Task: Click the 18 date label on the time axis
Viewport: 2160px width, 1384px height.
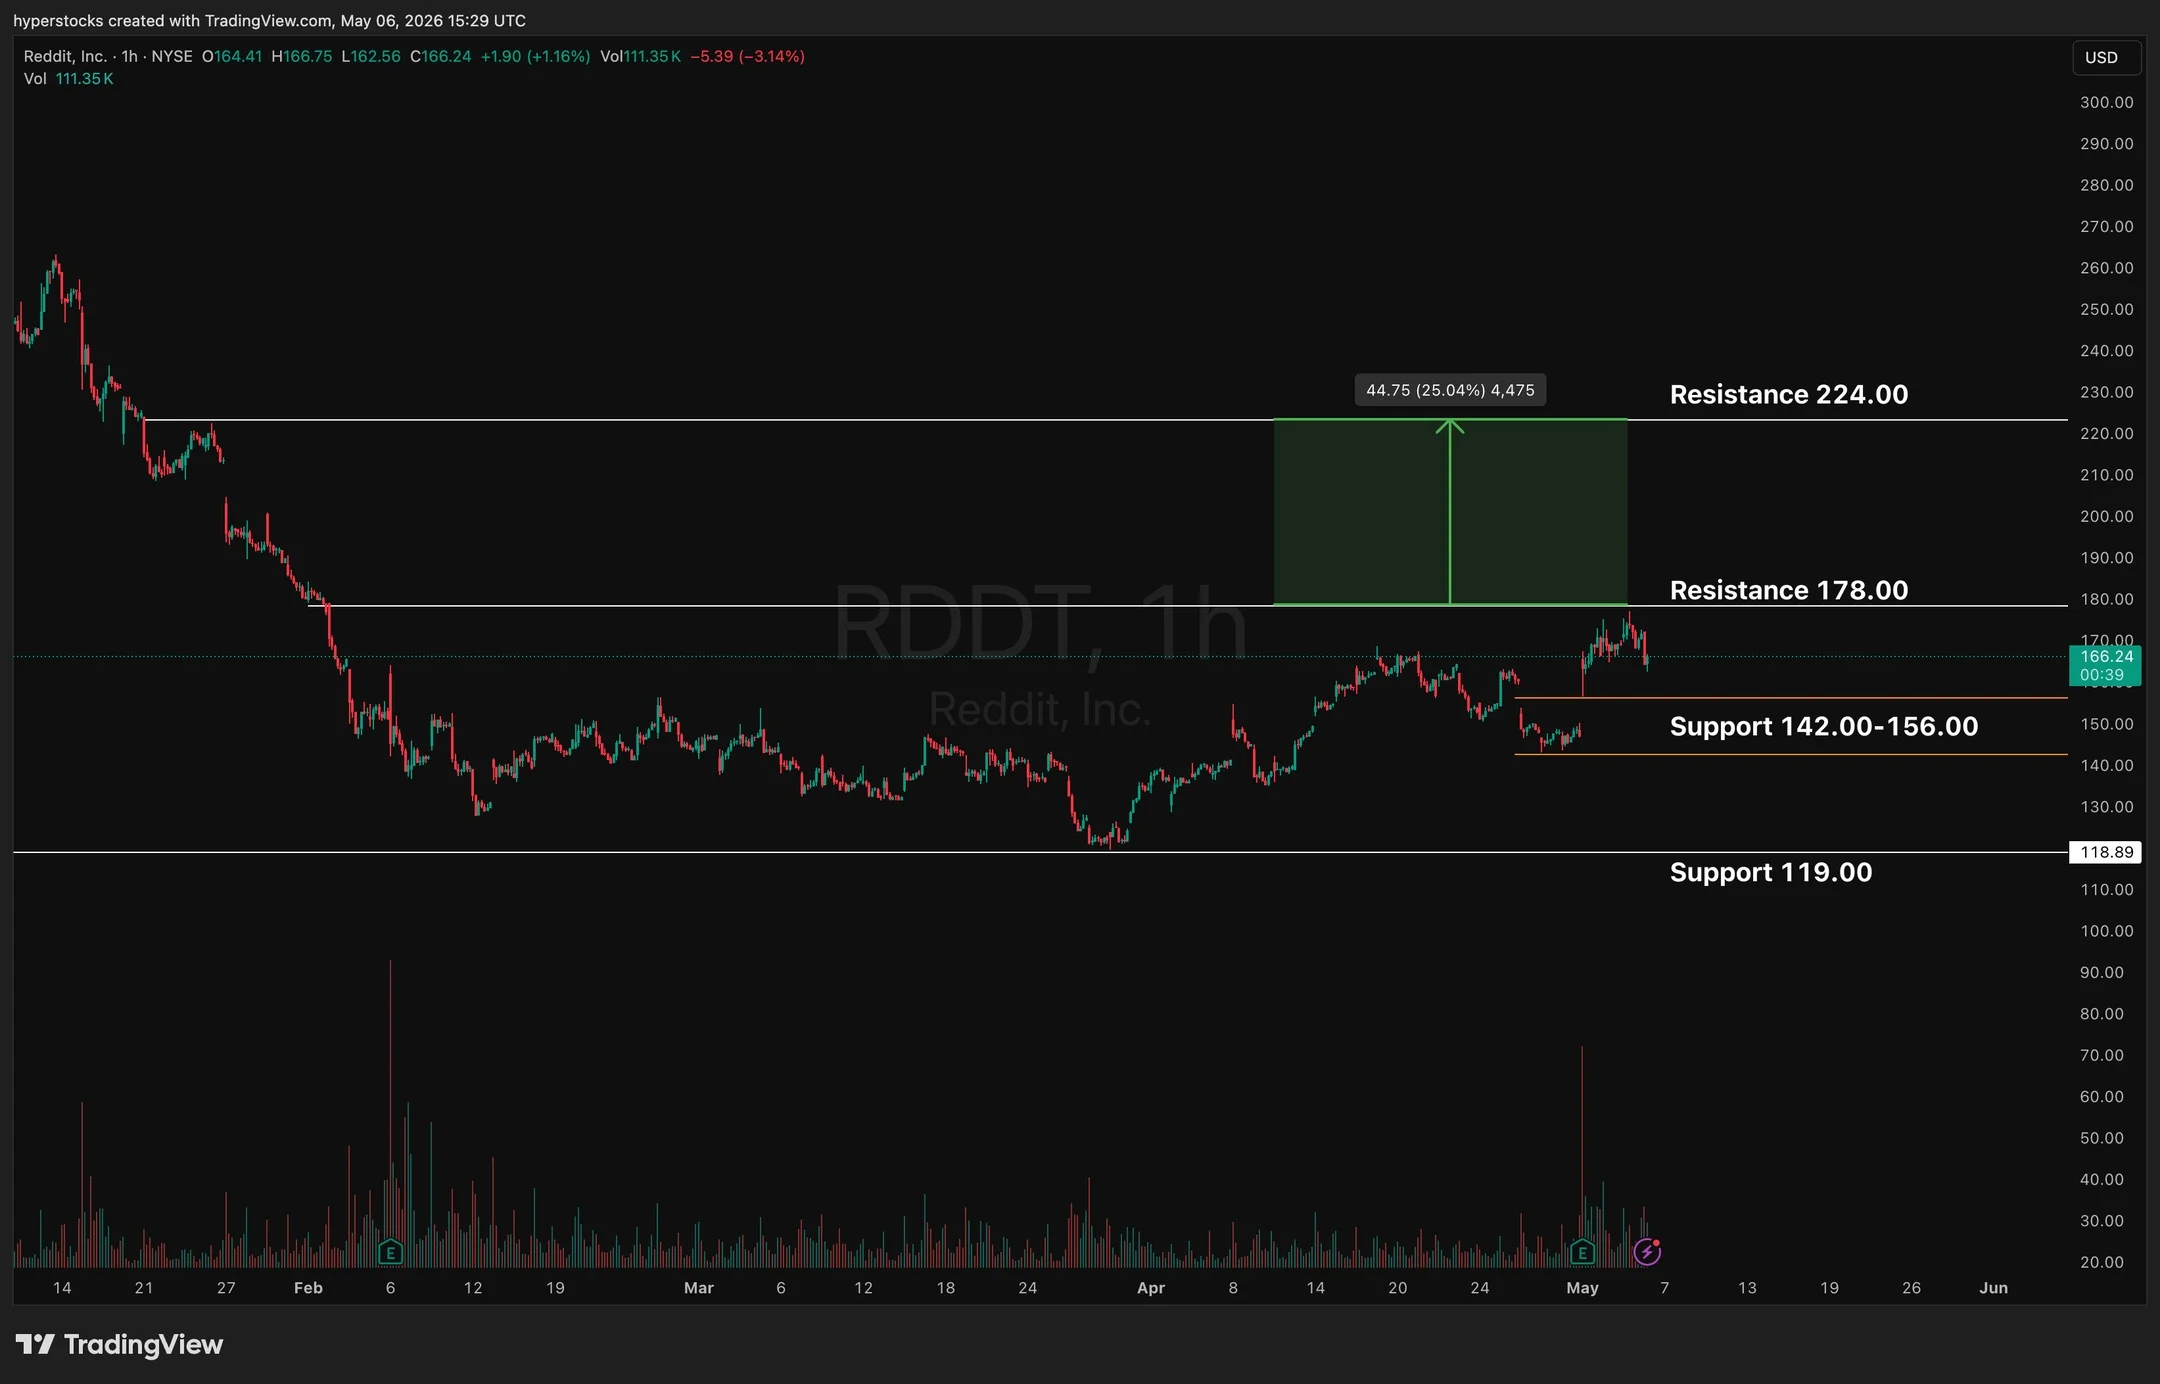Action: coord(946,1288)
